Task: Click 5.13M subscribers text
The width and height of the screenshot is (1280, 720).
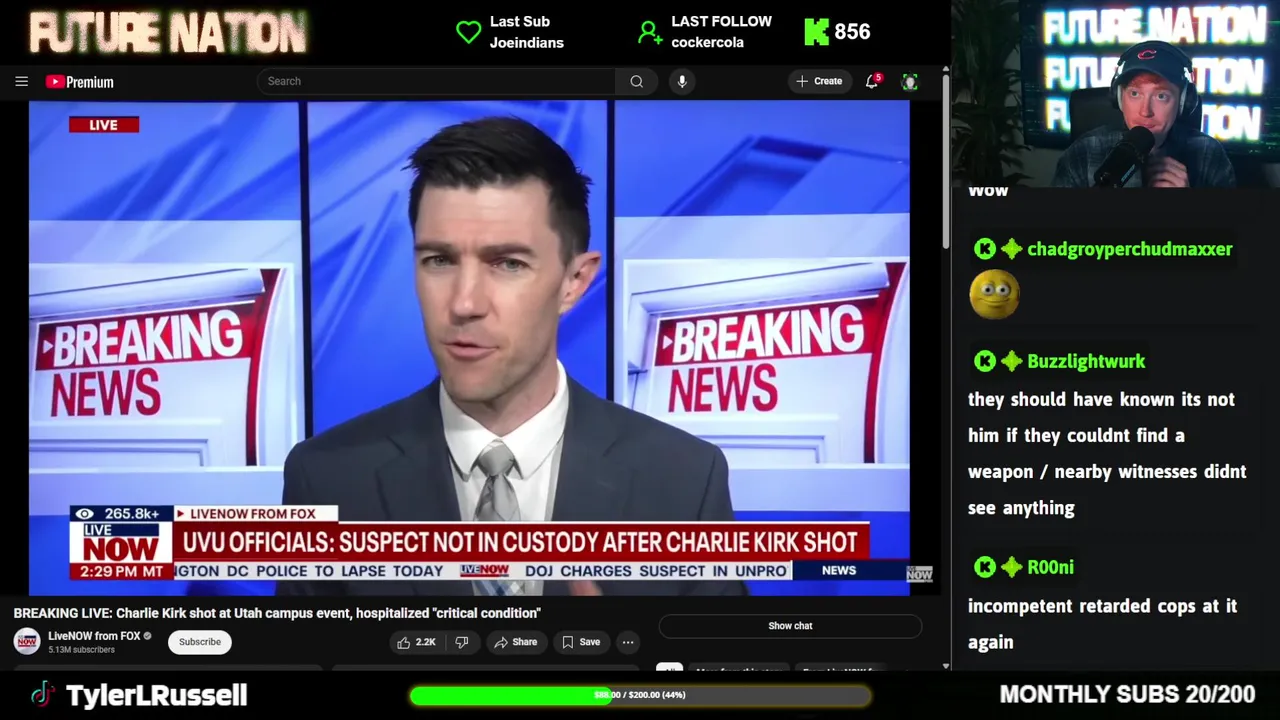Action: [81, 650]
